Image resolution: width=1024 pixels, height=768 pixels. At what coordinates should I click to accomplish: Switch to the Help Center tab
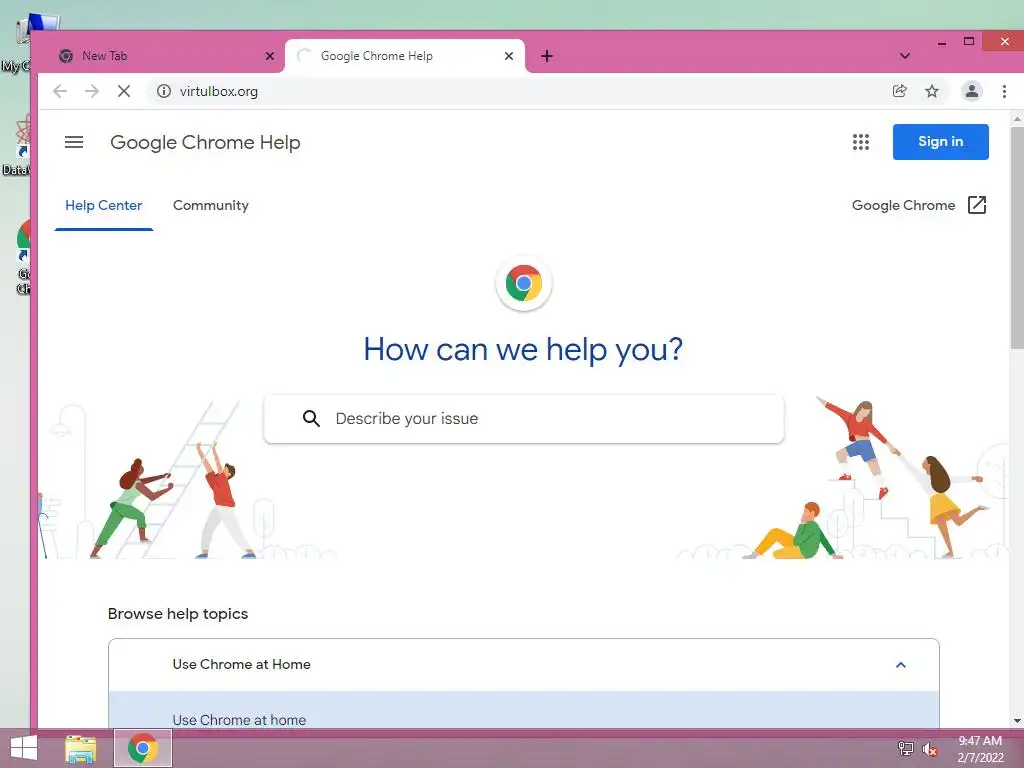tap(104, 206)
